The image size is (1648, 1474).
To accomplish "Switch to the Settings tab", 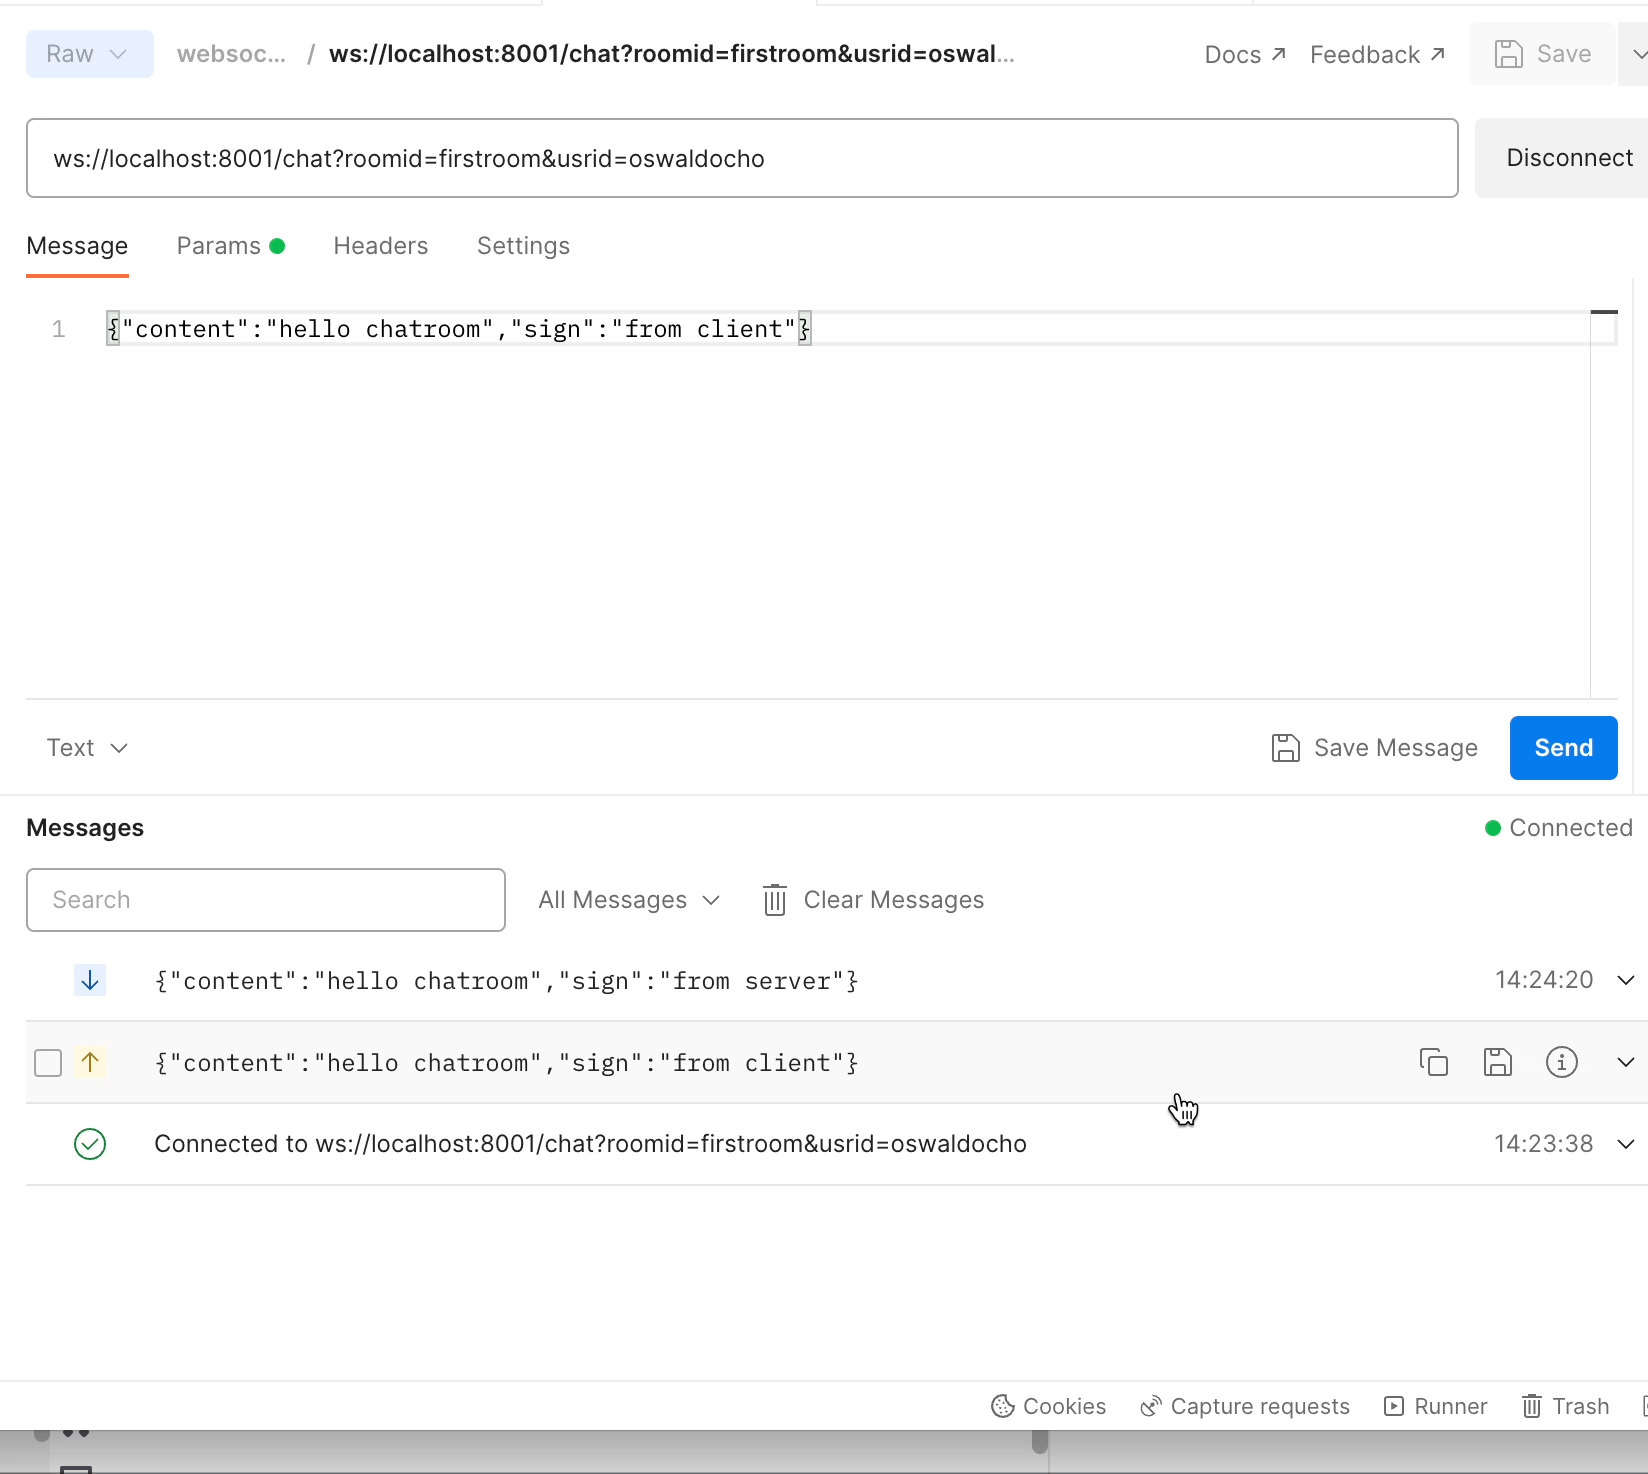I will [523, 246].
